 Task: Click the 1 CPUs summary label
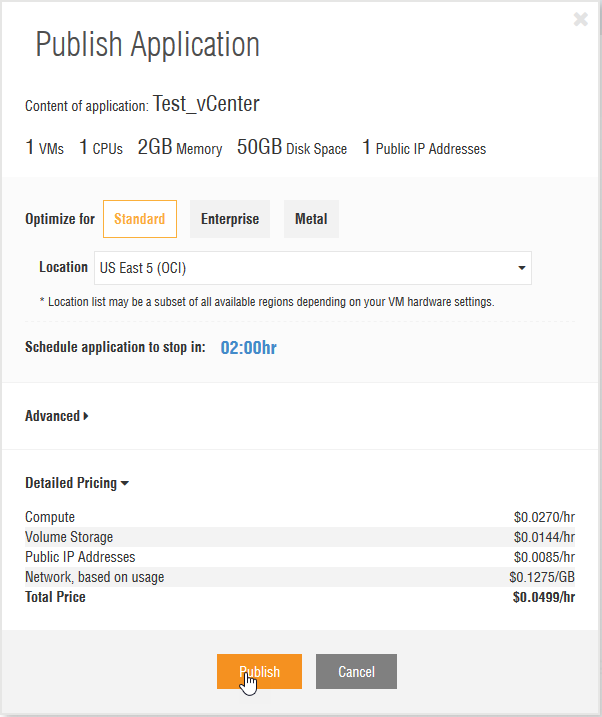point(101,149)
